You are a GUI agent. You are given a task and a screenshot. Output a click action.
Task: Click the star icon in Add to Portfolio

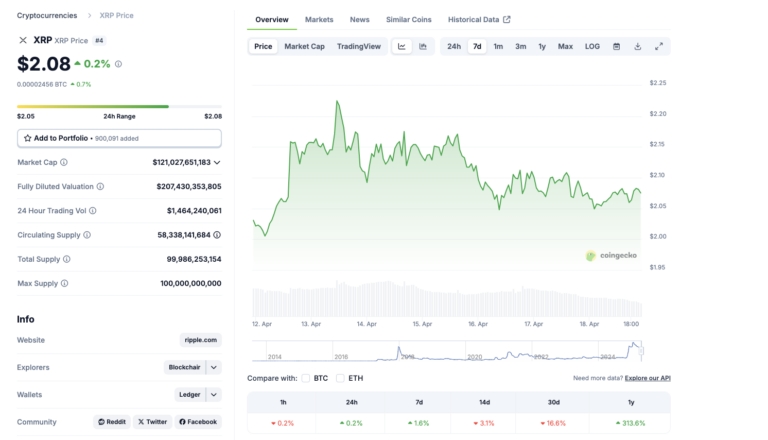tap(27, 138)
